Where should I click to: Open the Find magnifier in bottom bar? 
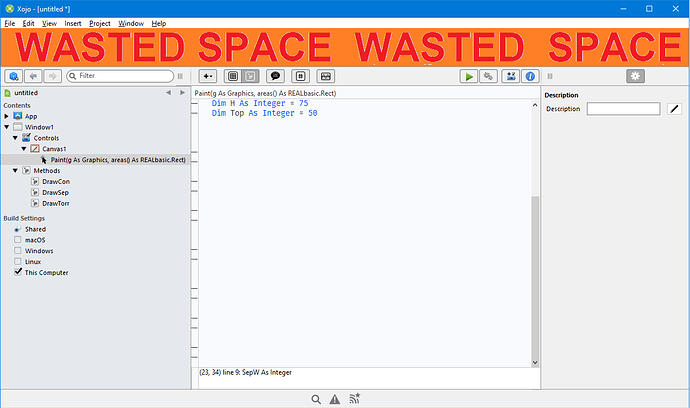point(316,399)
